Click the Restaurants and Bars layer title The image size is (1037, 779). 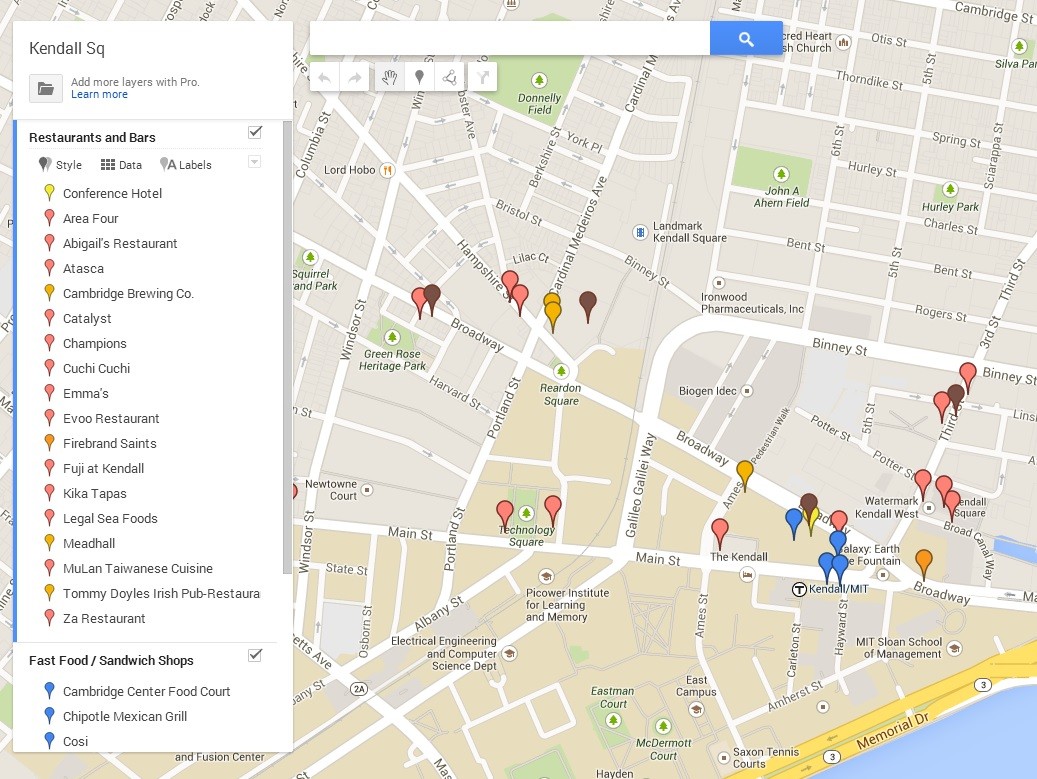[93, 138]
